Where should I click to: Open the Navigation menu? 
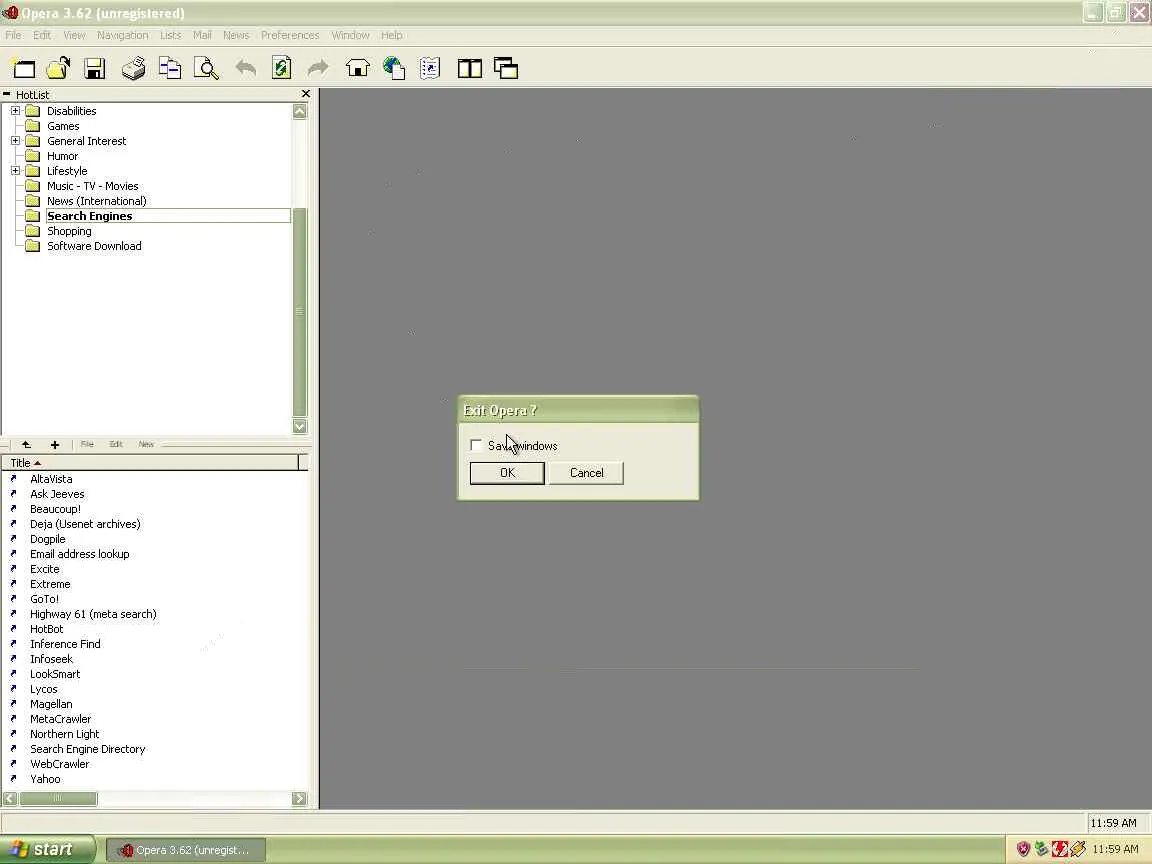[123, 35]
